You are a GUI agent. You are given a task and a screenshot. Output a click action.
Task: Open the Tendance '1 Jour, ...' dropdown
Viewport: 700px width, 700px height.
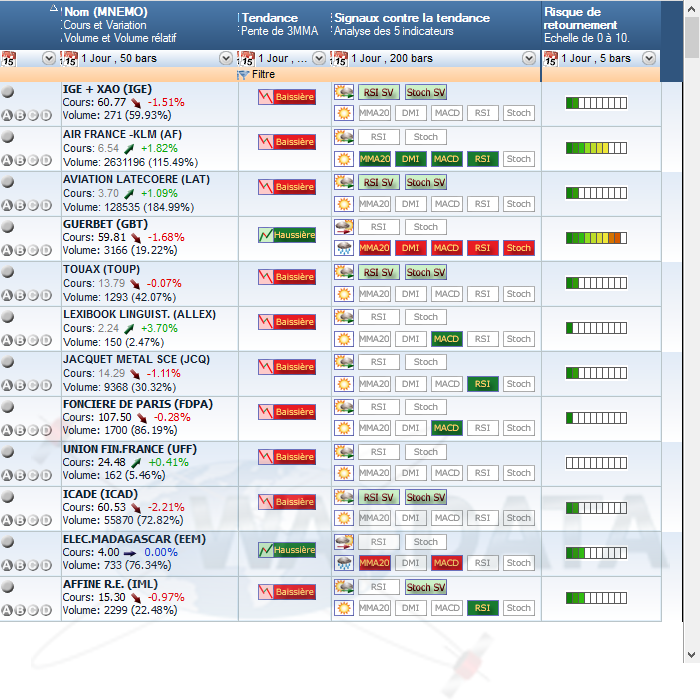[x=319, y=58]
